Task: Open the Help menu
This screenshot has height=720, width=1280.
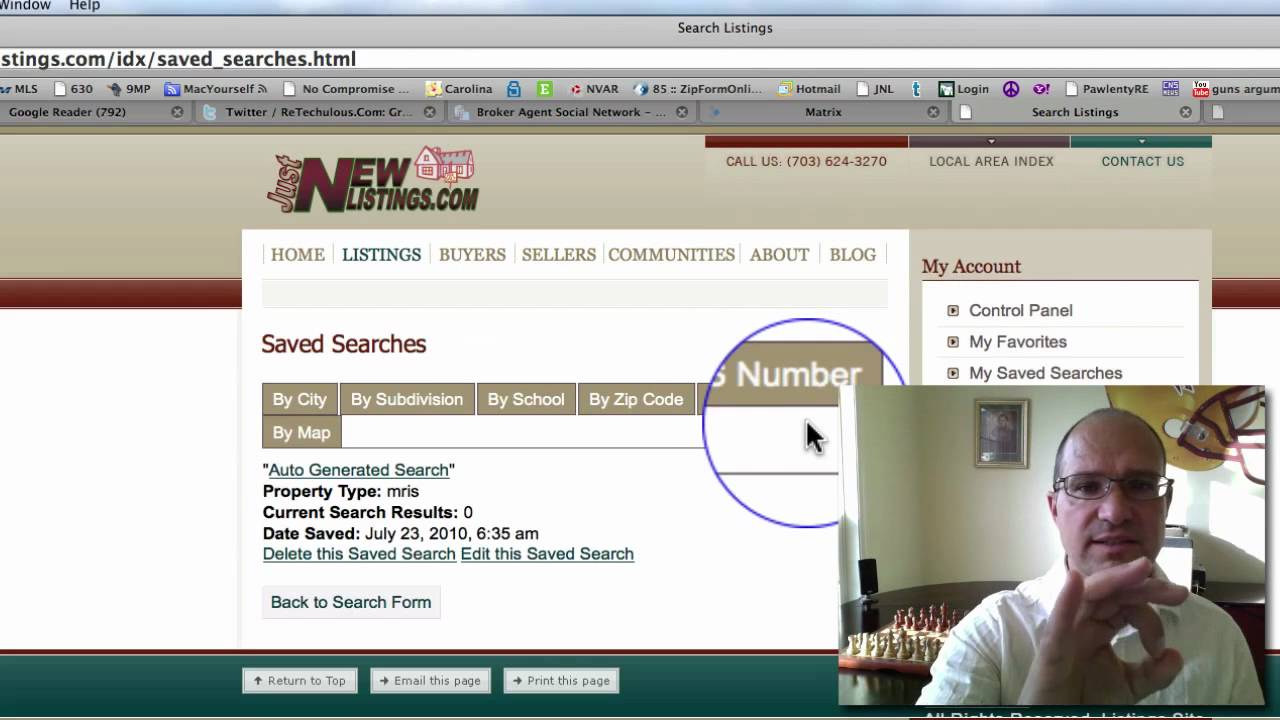Action: (x=84, y=6)
